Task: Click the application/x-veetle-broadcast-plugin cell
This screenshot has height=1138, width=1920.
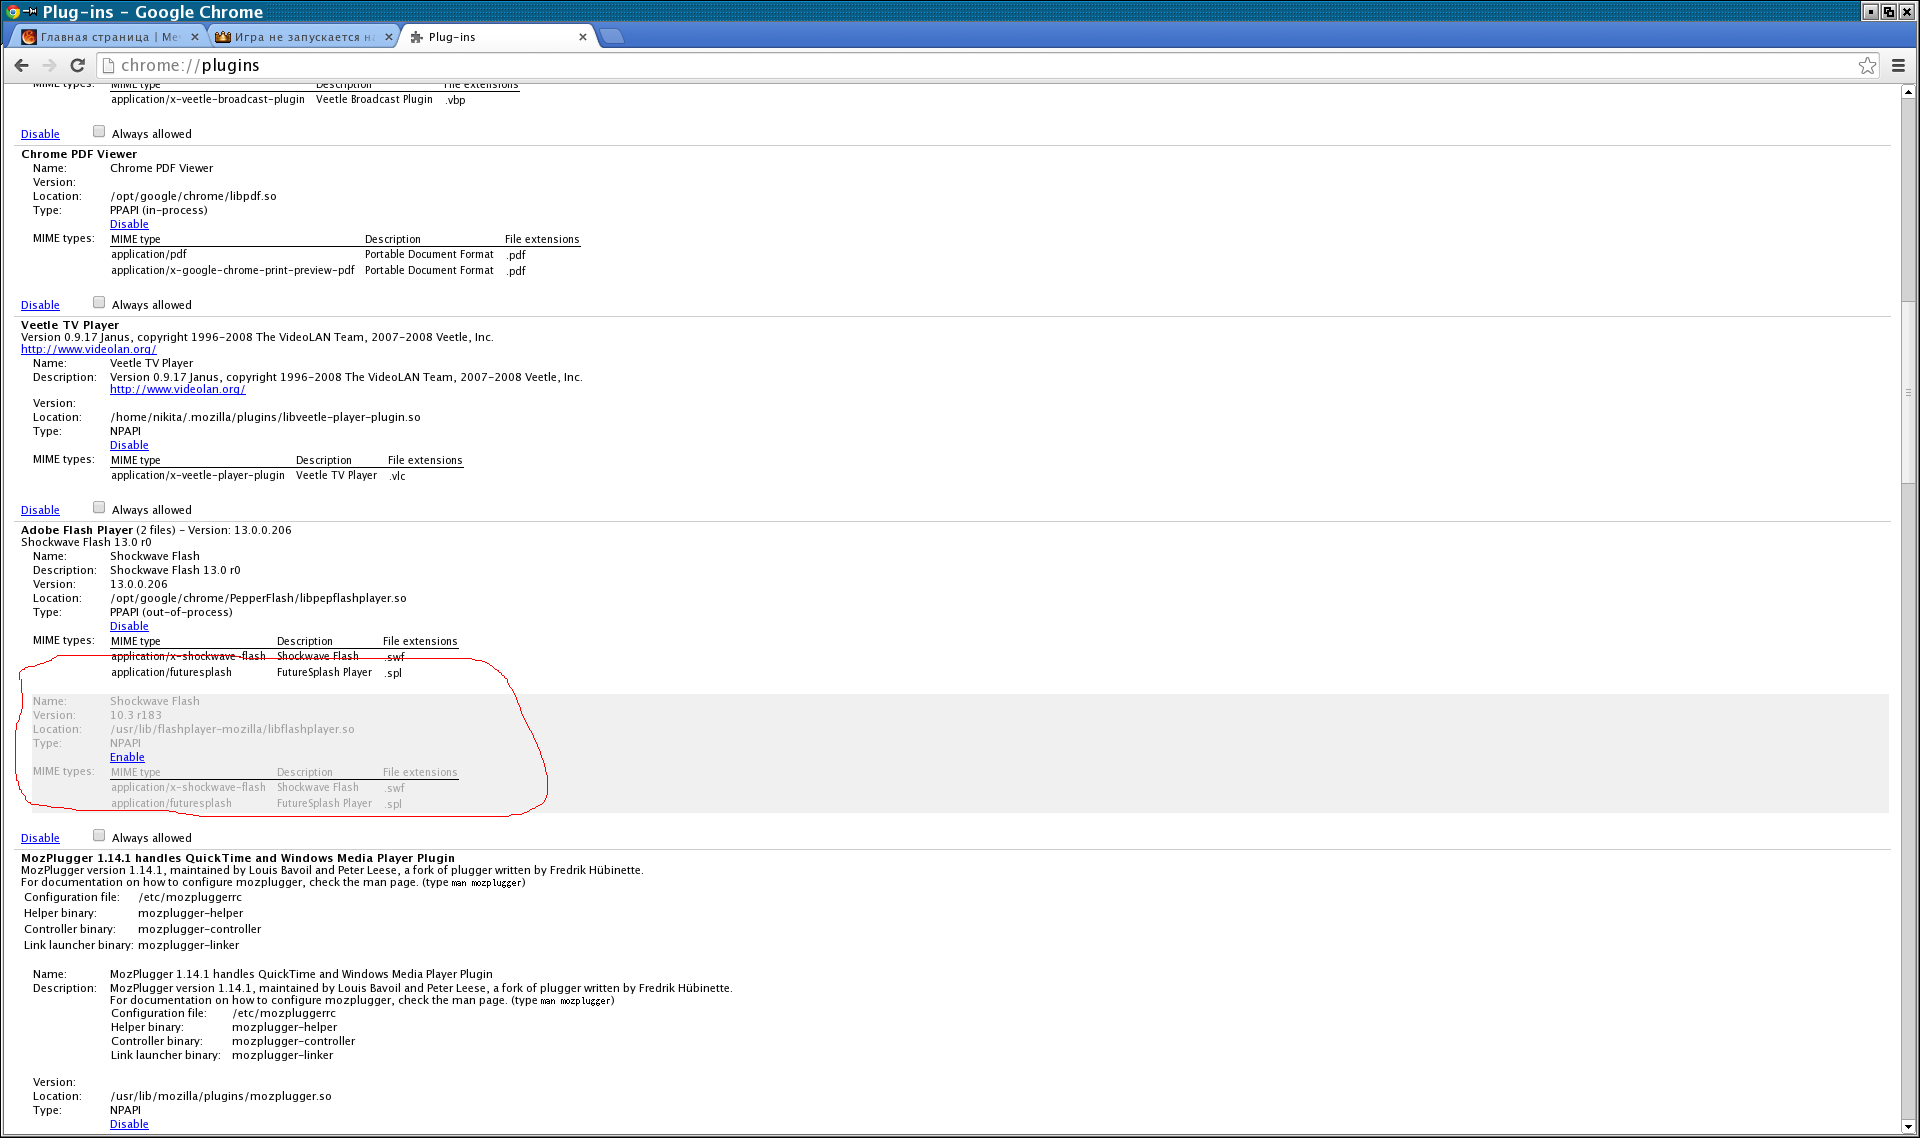Action: pyautogui.click(x=208, y=99)
